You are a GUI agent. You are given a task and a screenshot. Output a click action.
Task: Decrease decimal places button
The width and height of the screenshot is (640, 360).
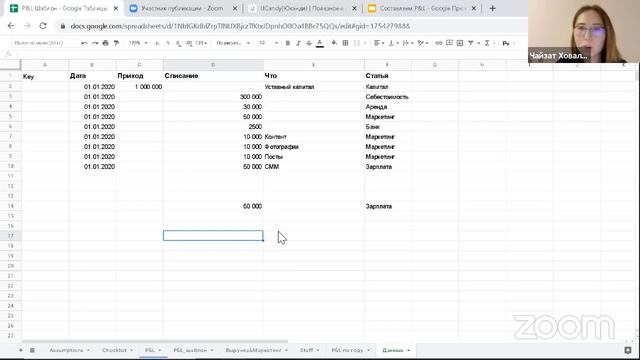[178, 43]
